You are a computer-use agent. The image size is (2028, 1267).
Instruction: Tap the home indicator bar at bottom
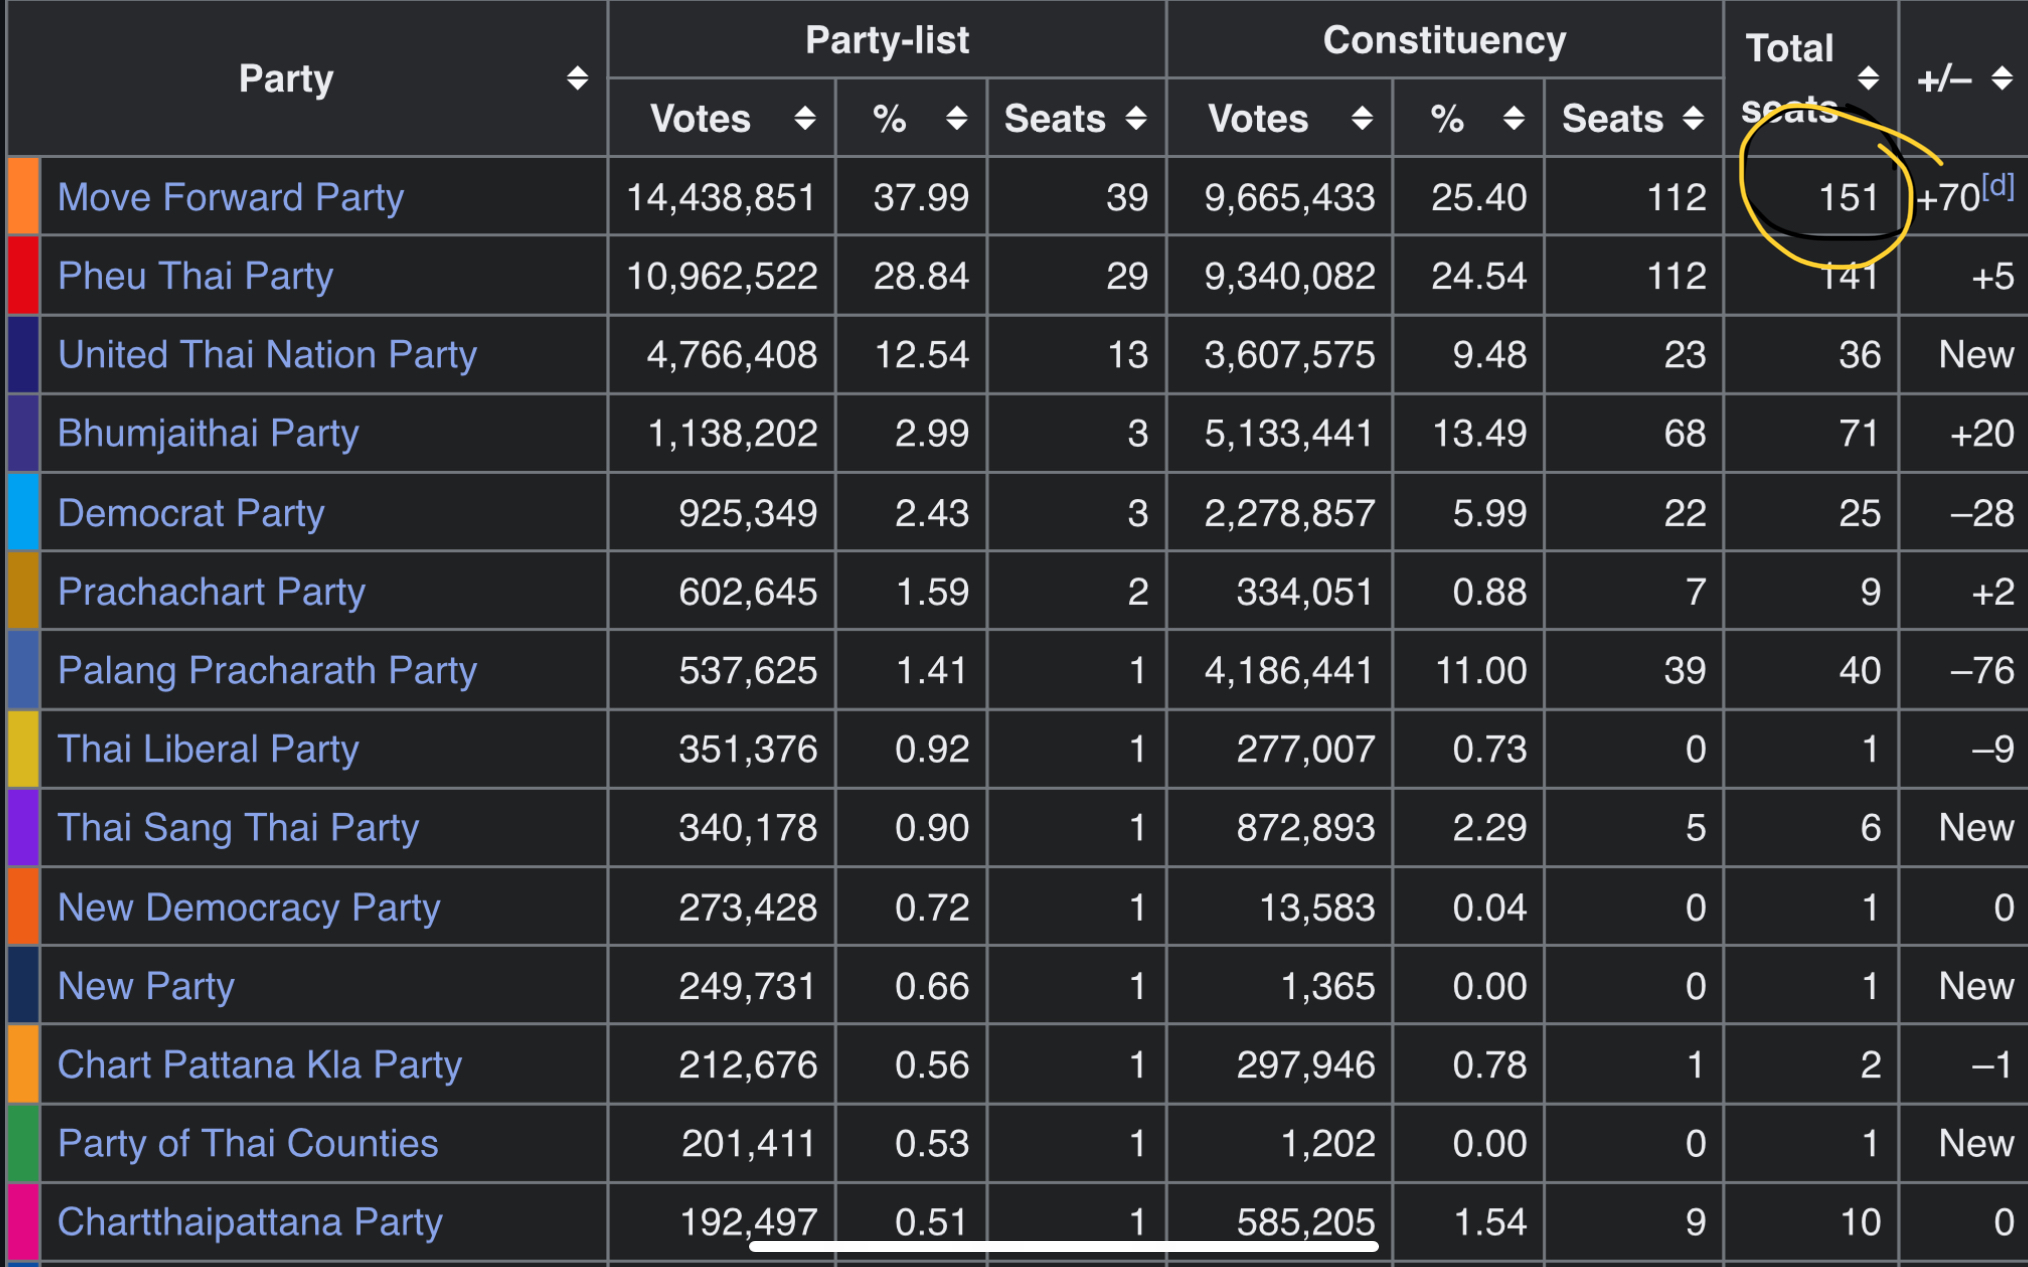click(1063, 1247)
